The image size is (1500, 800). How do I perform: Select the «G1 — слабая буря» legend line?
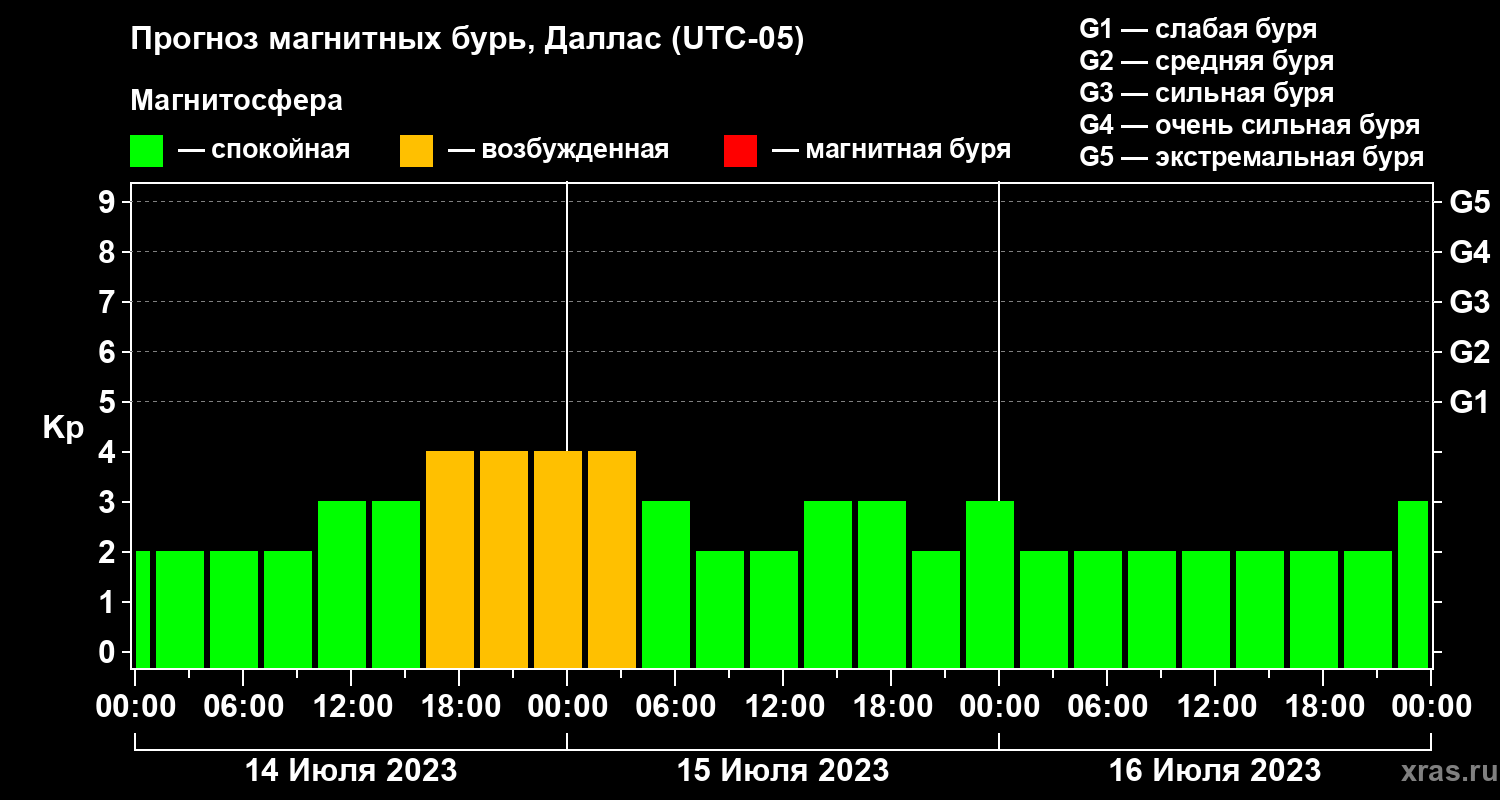pos(1198,29)
